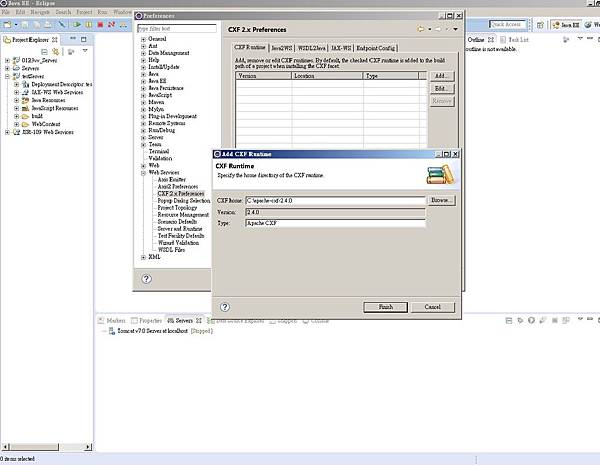Click the yellow Suspend debug icon
Viewport: 600px width, 465px height.
[89, 25]
